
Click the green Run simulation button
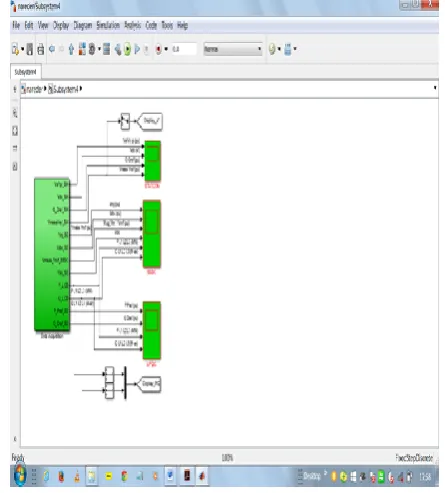127,50
